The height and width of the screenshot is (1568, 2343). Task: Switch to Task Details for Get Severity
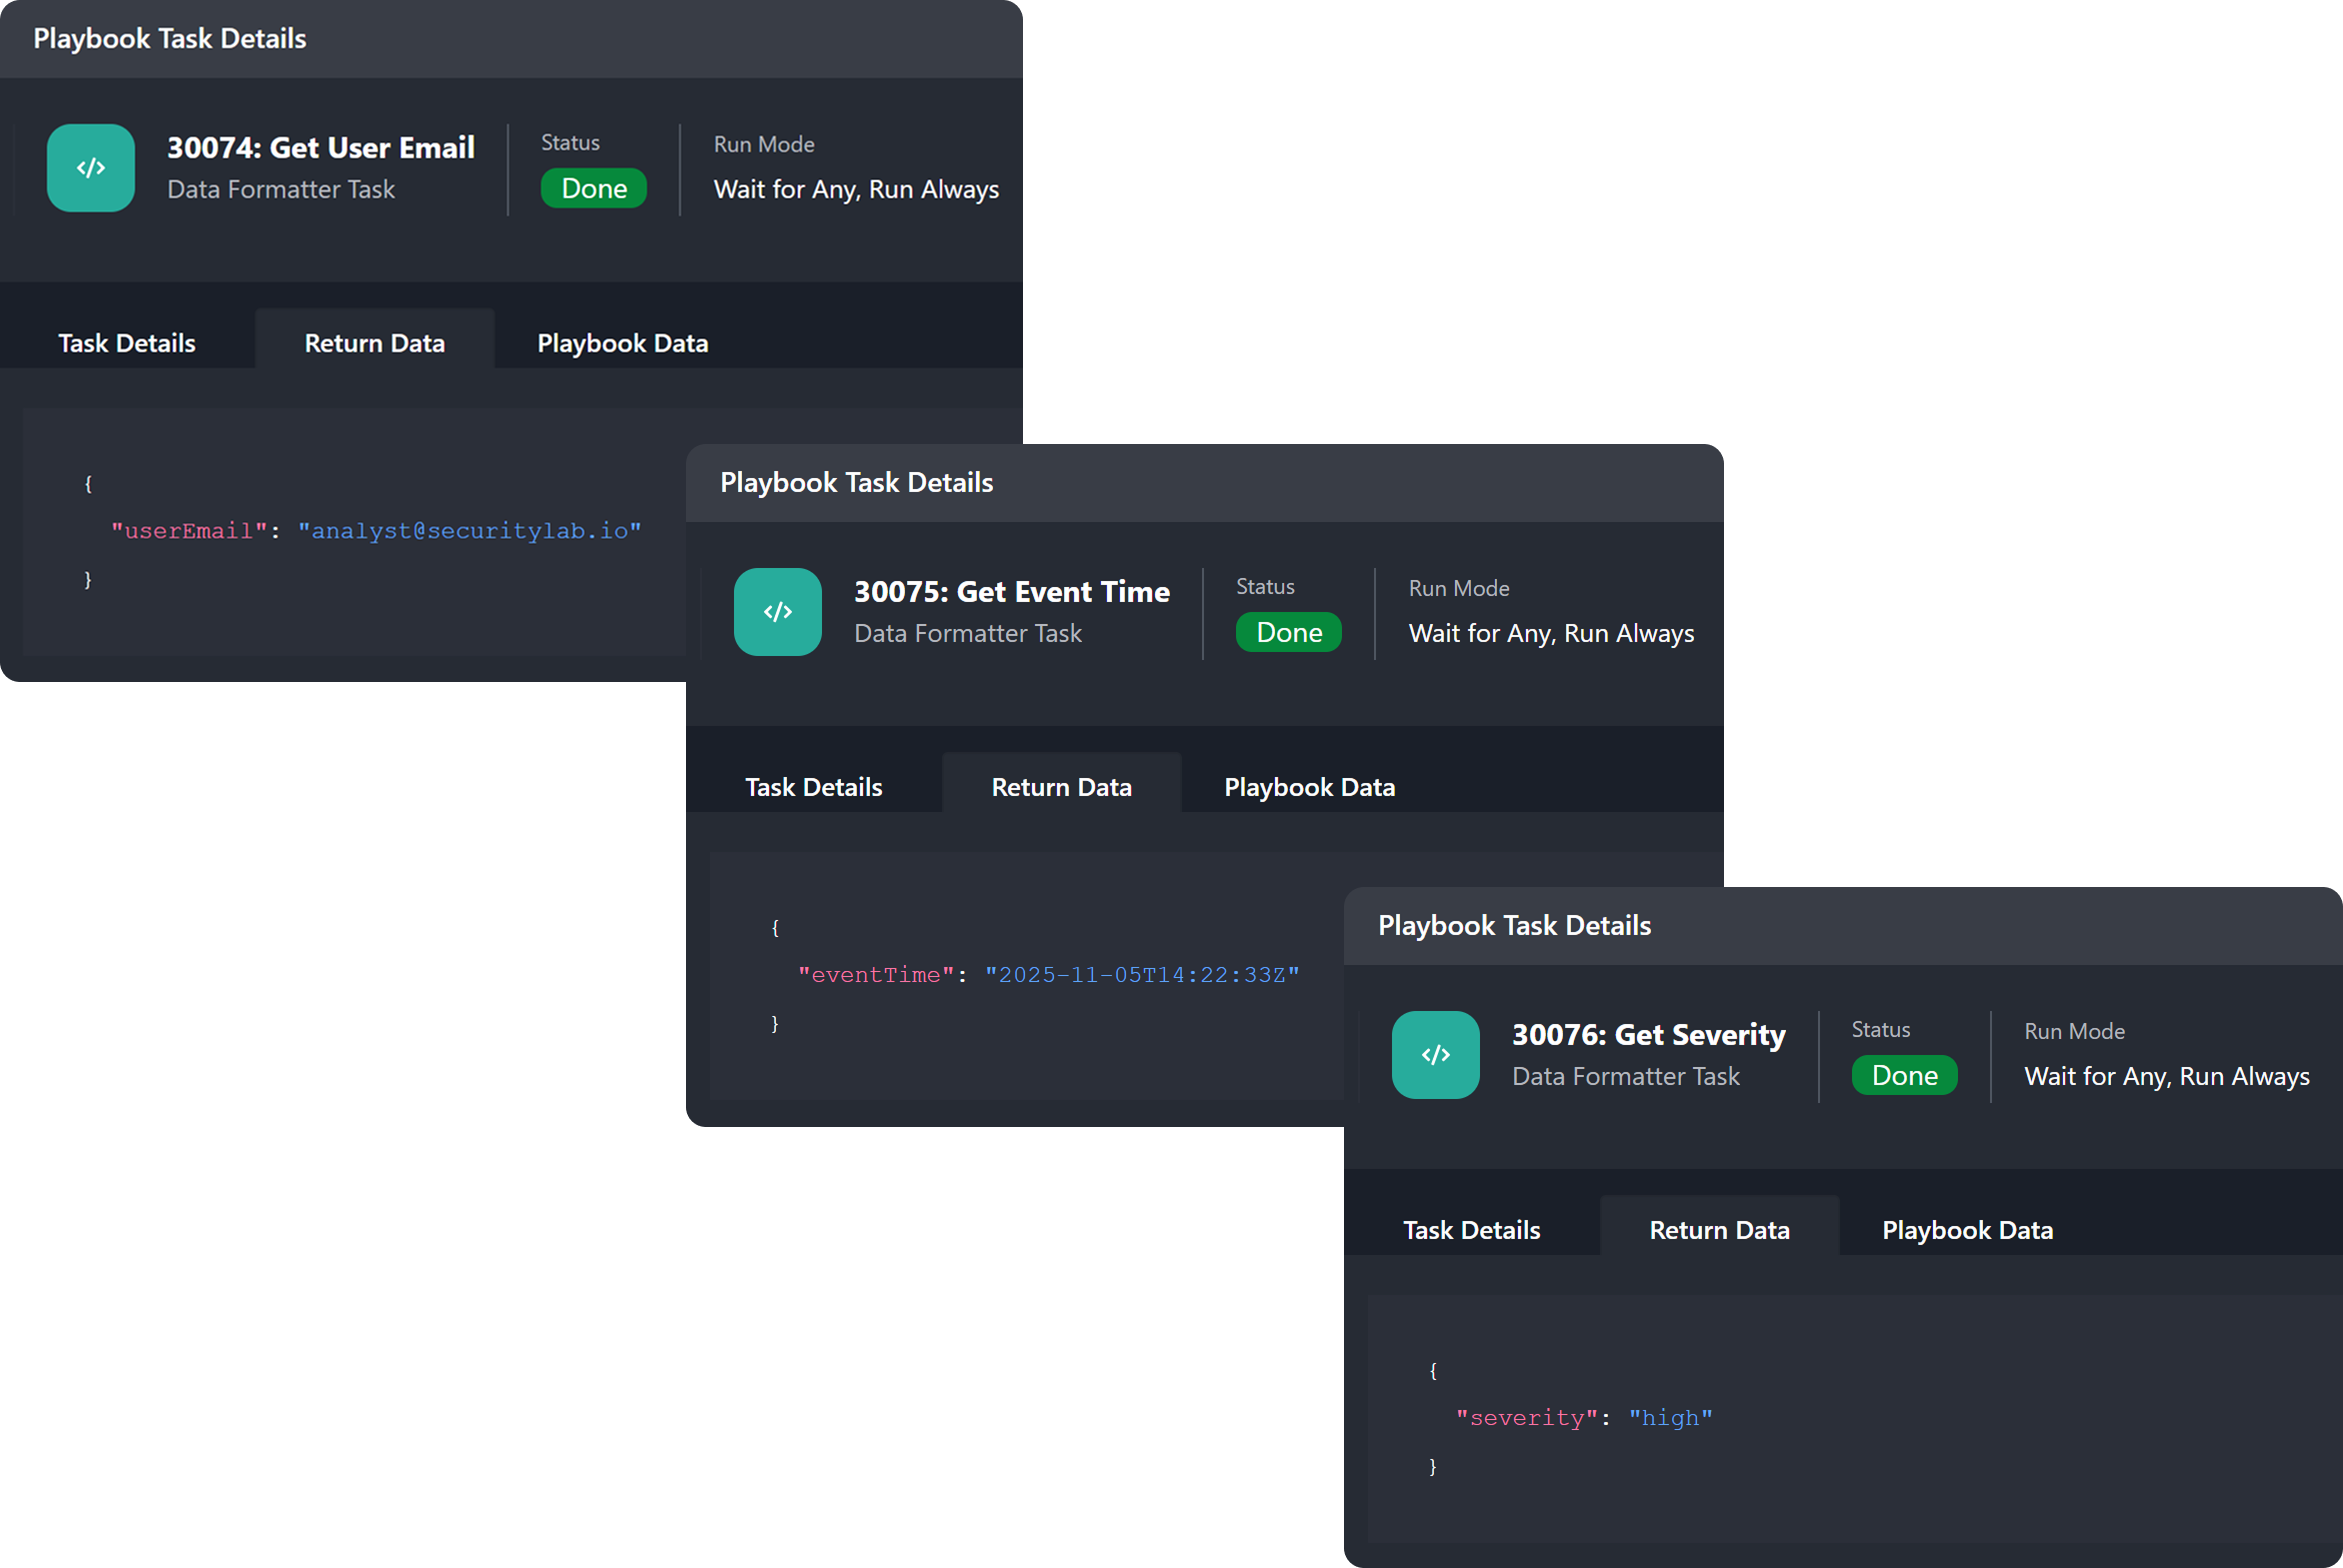[1471, 1230]
